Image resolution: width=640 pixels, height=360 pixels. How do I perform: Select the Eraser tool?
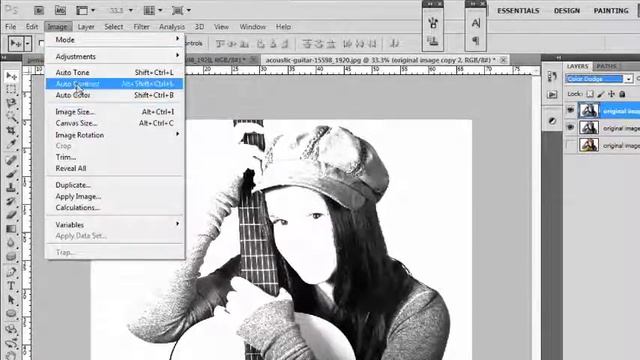pyautogui.click(x=11, y=215)
